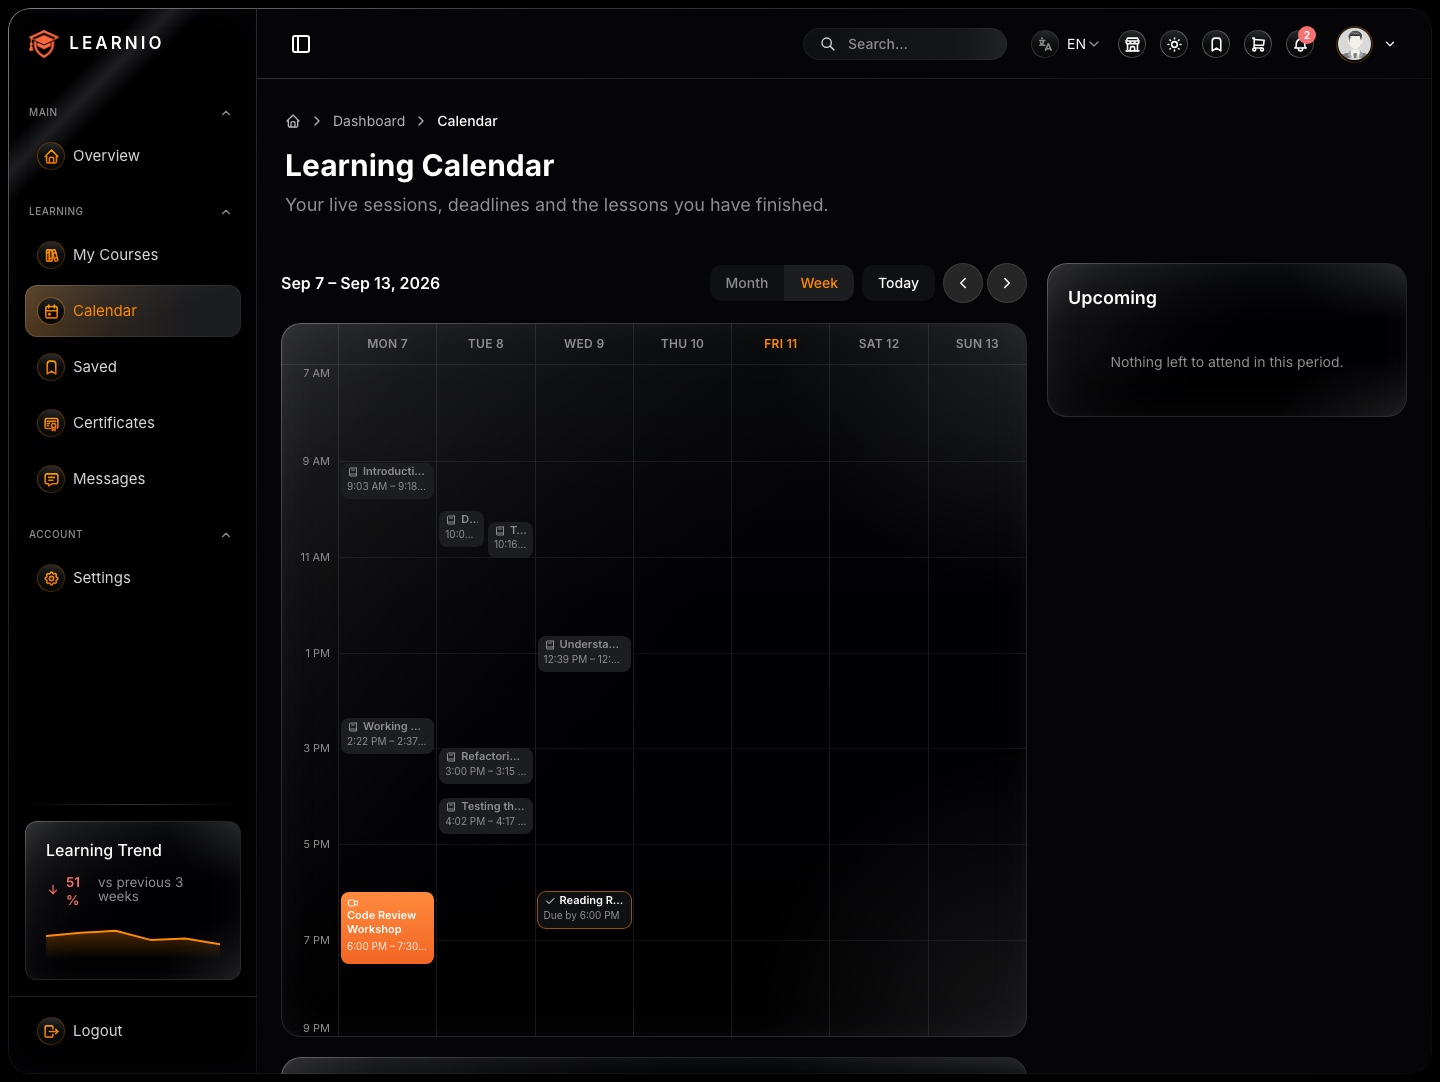This screenshot has height=1082, width=1440.
Task: Focus the Search input field
Action: pos(905,44)
